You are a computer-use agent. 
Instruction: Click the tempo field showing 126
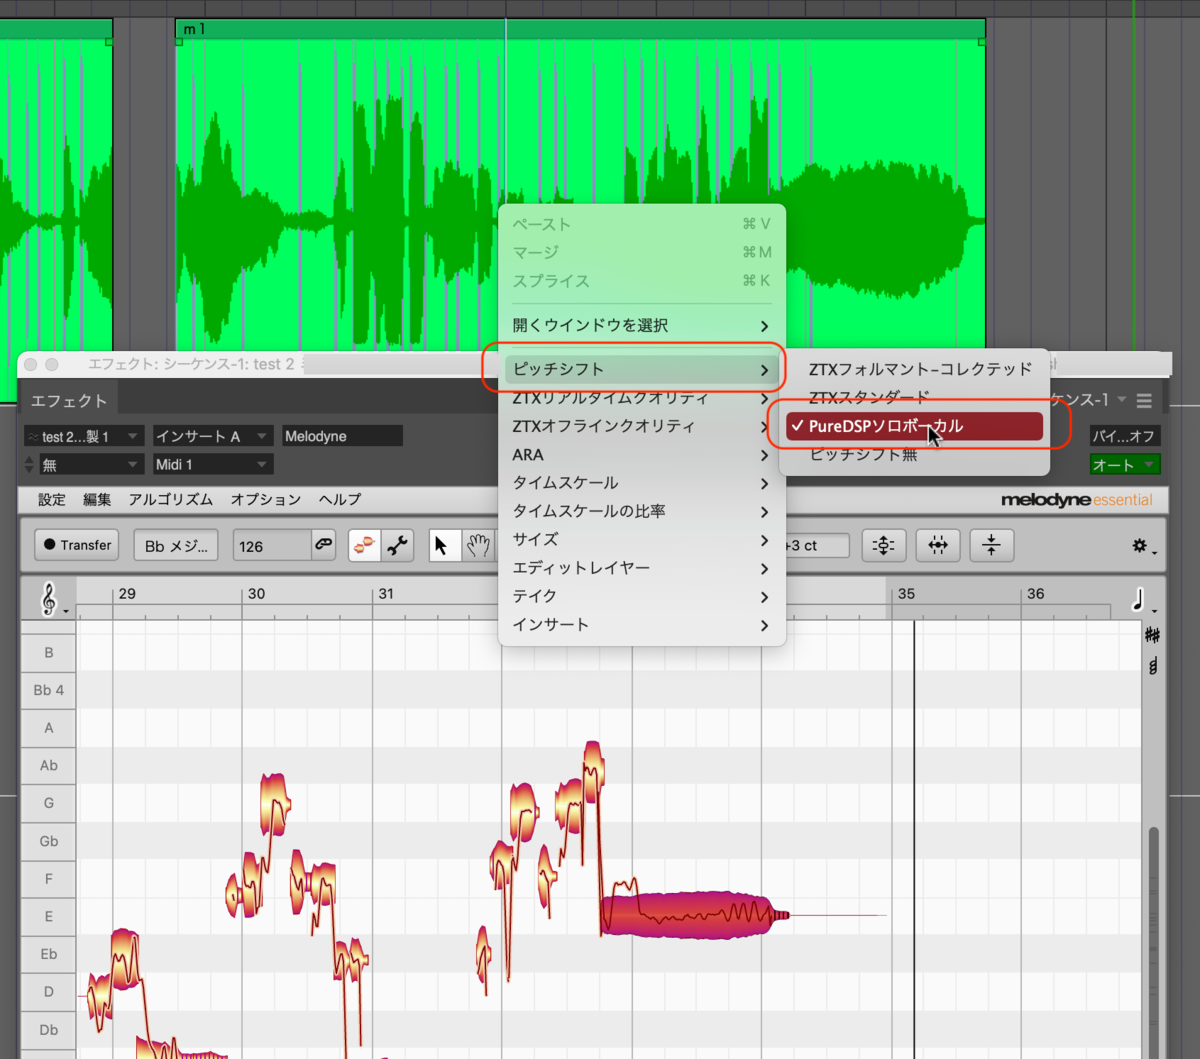click(x=272, y=546)
